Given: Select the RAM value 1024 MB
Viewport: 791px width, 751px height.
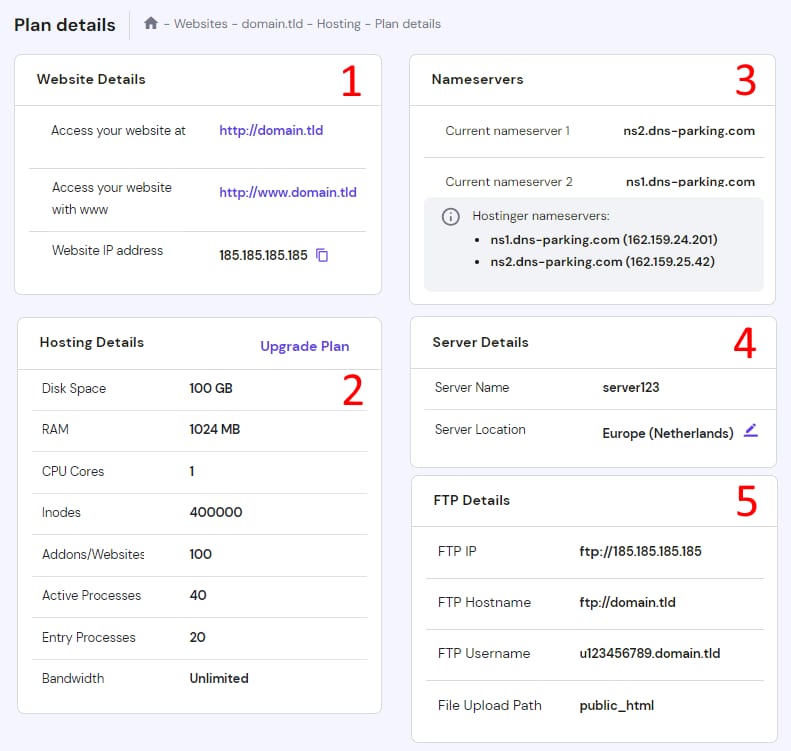Looking at the screenshot, I should click(214, 429).
